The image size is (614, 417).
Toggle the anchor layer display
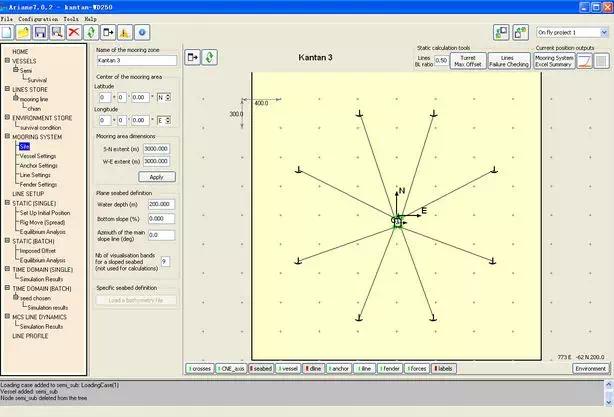pyautogui.click(x=338, y=368)
